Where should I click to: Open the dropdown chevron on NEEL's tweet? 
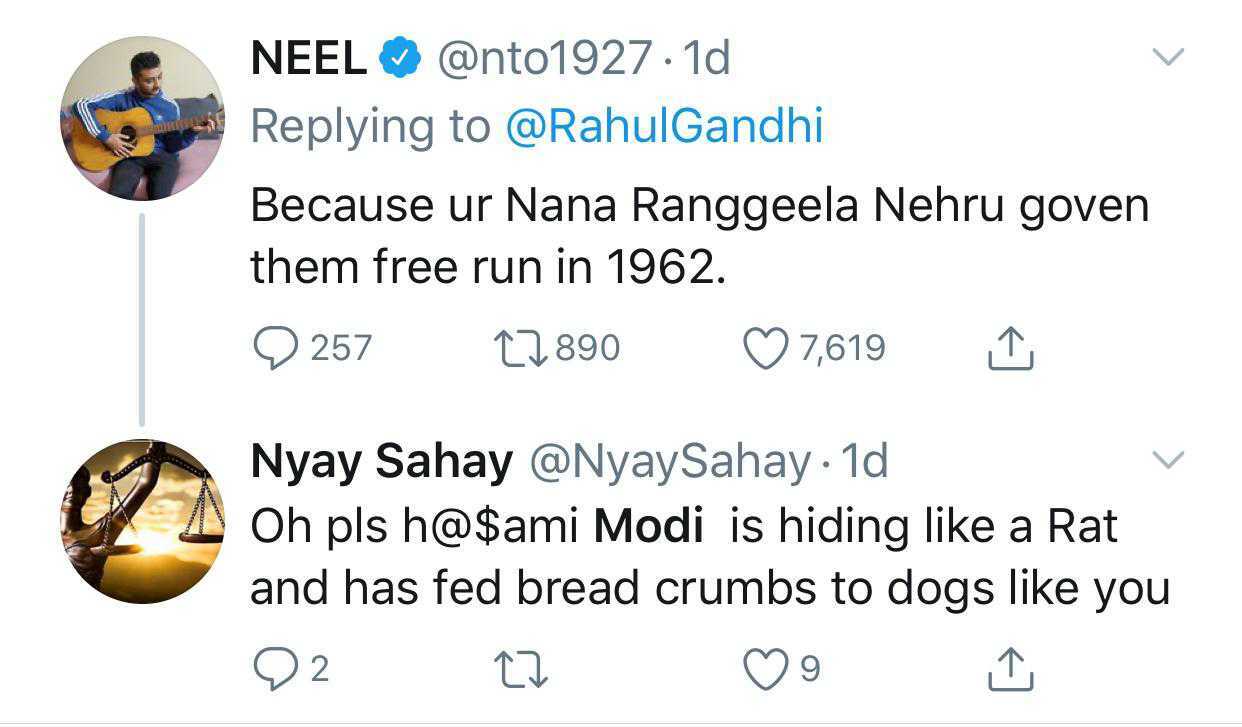(1168, 58)
